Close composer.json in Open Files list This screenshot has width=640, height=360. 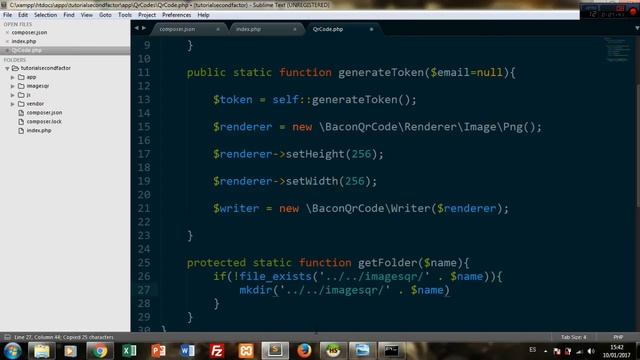pyautogui.click(x=7, y=32)
